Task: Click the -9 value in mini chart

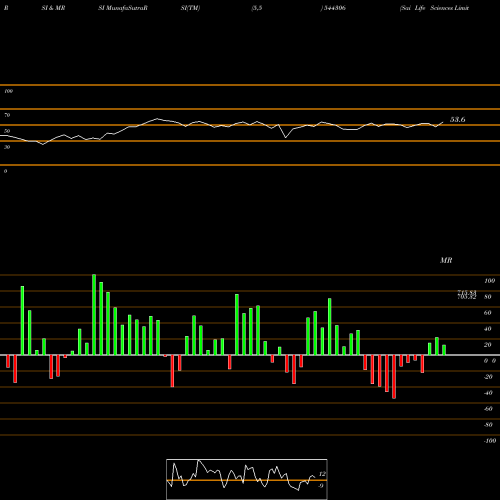Action: pyautogui.click(x=321, y=486)
